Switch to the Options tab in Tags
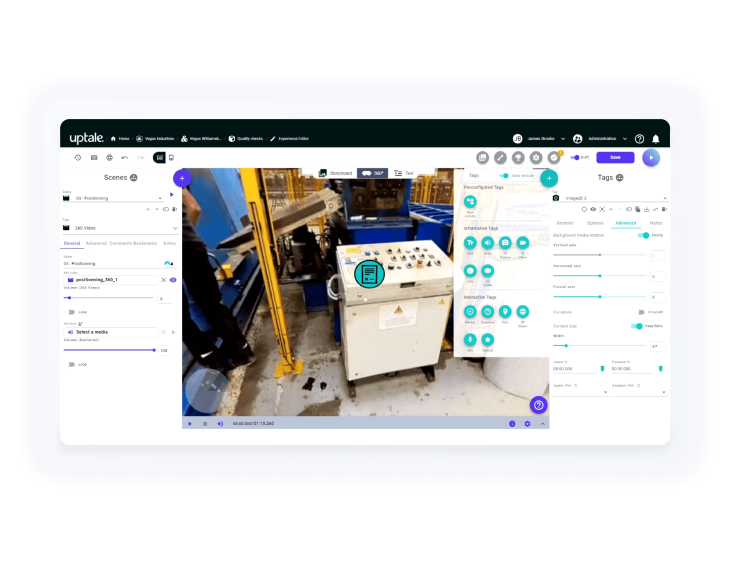Image resolution: width=734 pixels, height=564 pixels. click(x=595, y=223)
